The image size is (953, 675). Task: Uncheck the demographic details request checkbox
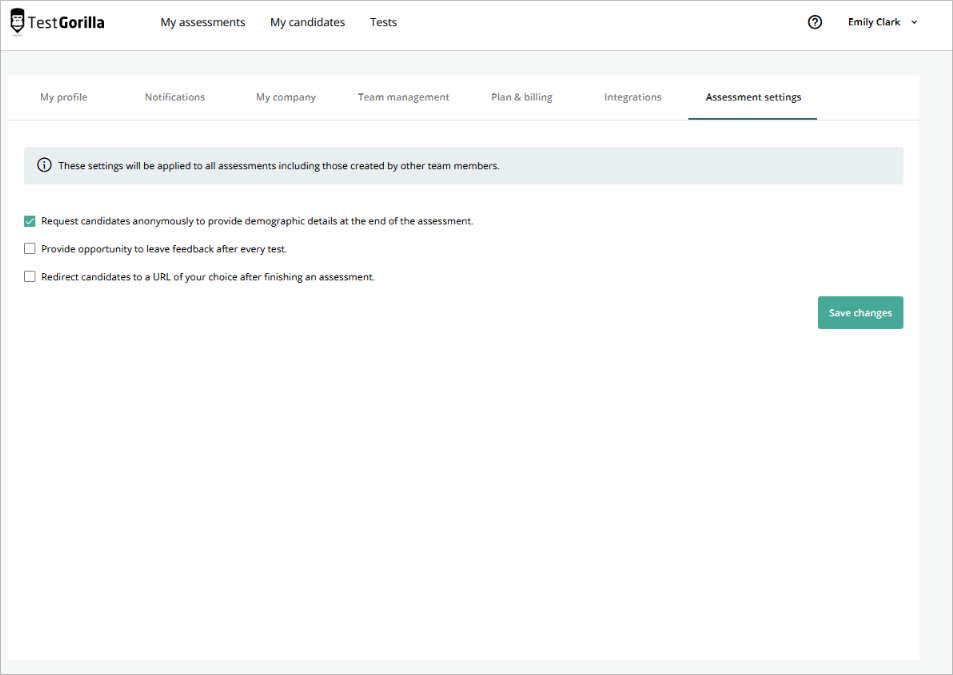tap(30, 221)
